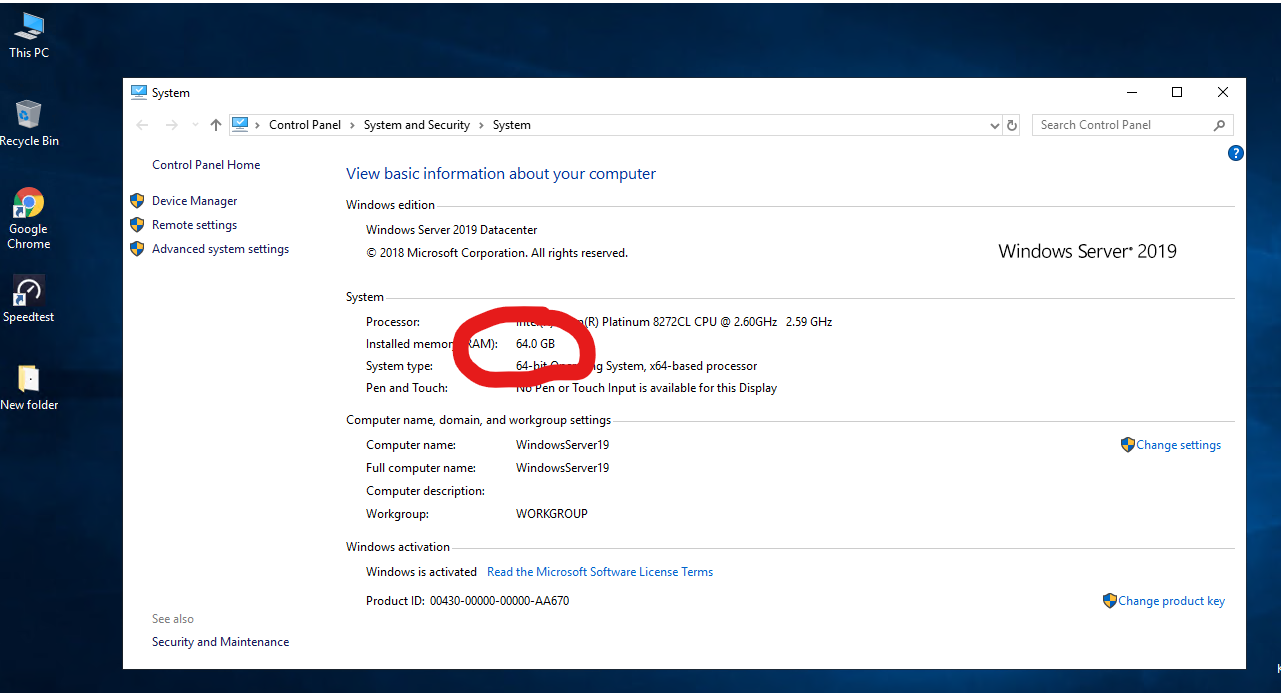Screen dimensions: 1281x693
Task: Click 'WORKGROUP' workgroup value
Action: tap(552, 514)
